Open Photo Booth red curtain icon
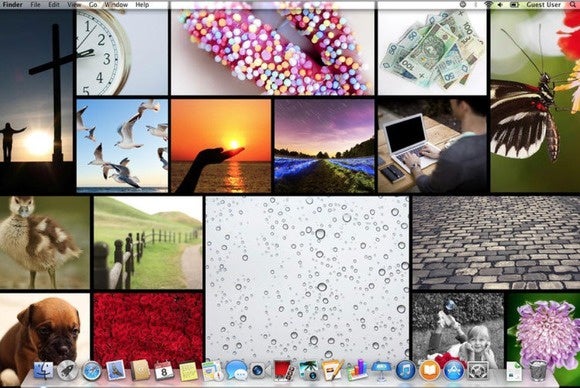The width and height of the screenshot is (580, 388). [x=284, y=371]
